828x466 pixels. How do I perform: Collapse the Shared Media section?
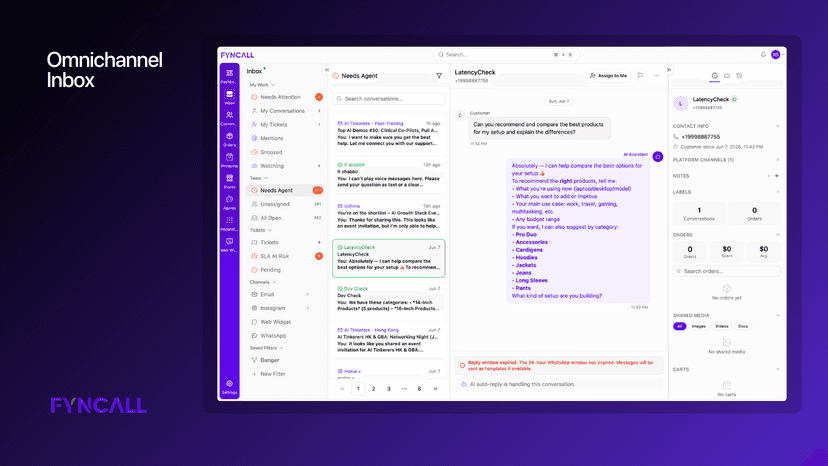click(777, 315)
